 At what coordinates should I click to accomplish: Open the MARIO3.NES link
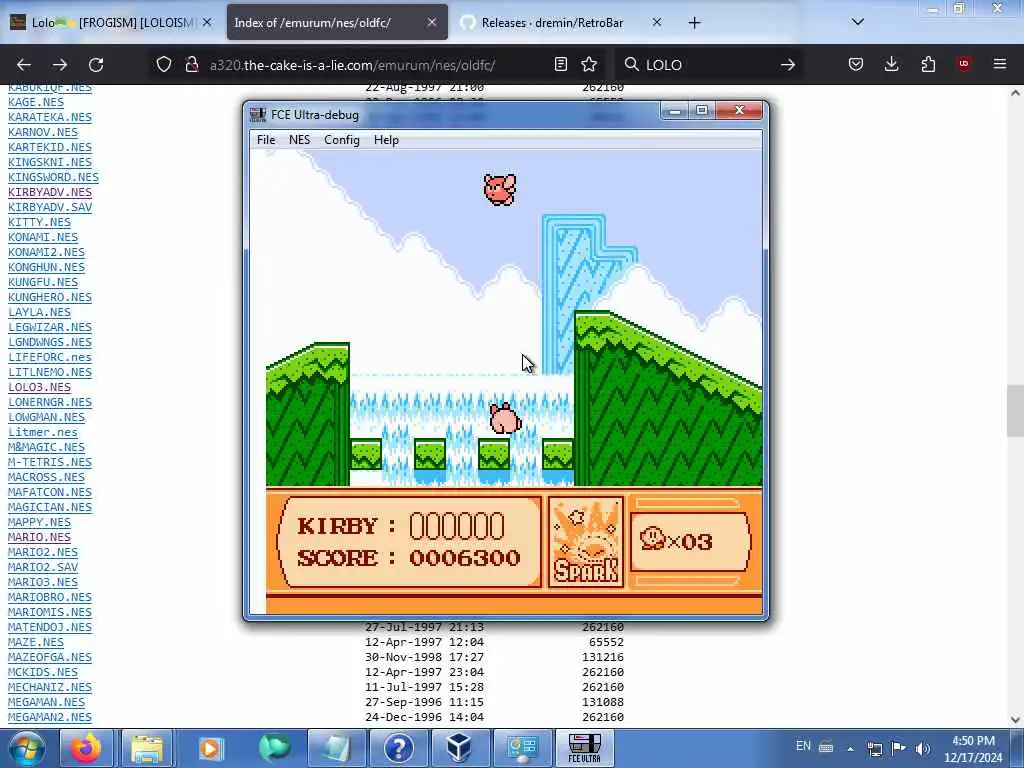point(42,582)
